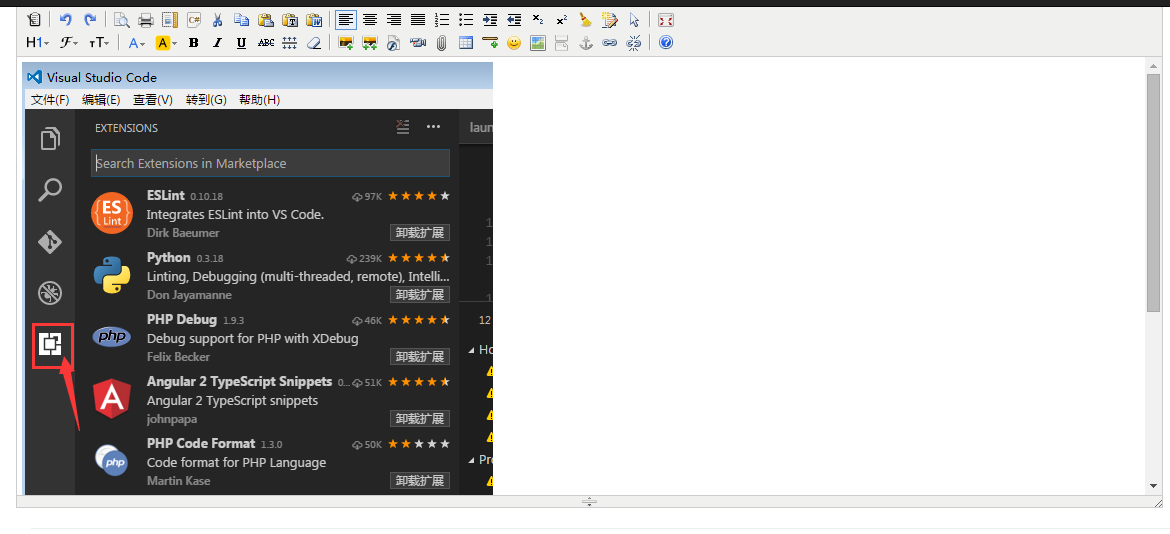Open help with the blue question icon
This screenshot has height=534, width=1170.
666,43
